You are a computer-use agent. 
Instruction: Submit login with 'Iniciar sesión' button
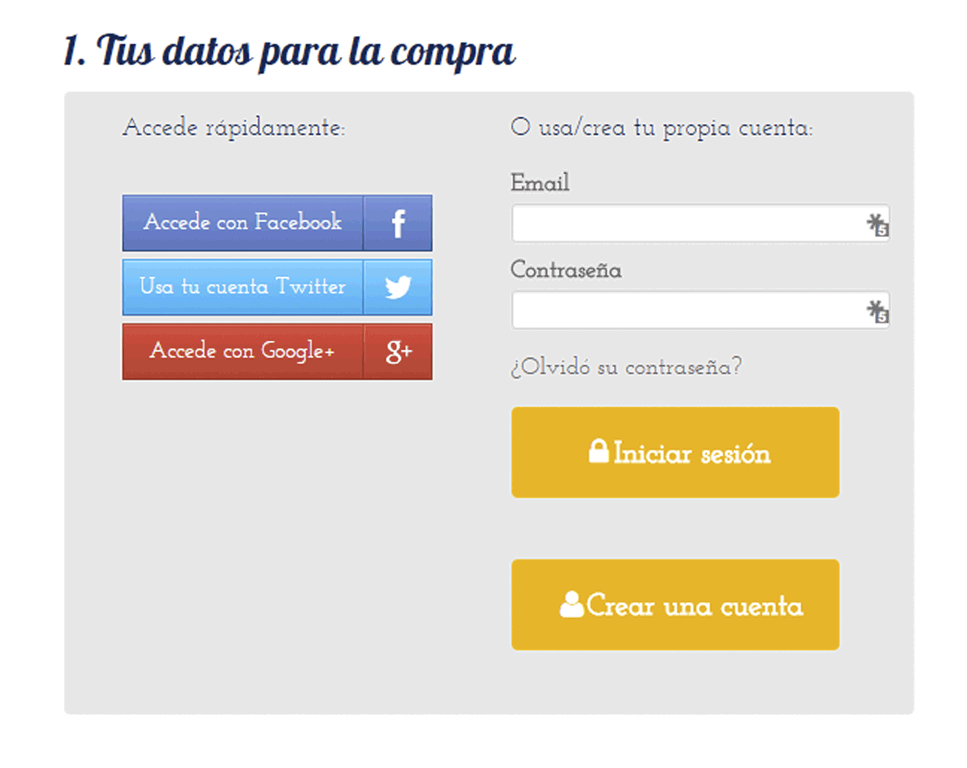(675, 452)
